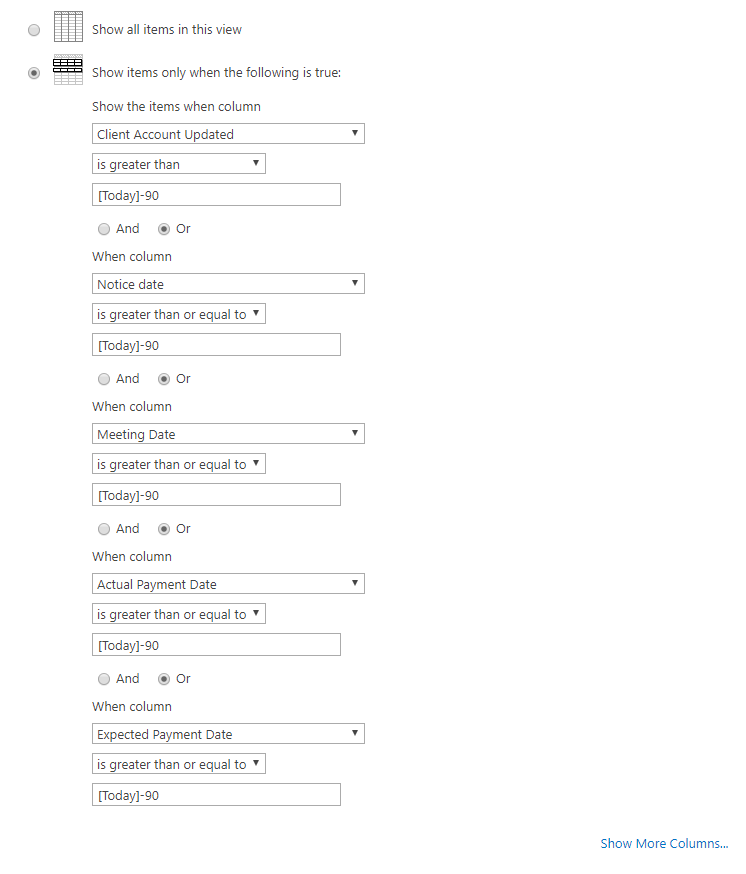Select 'Show all items in this view' radio

33,30
